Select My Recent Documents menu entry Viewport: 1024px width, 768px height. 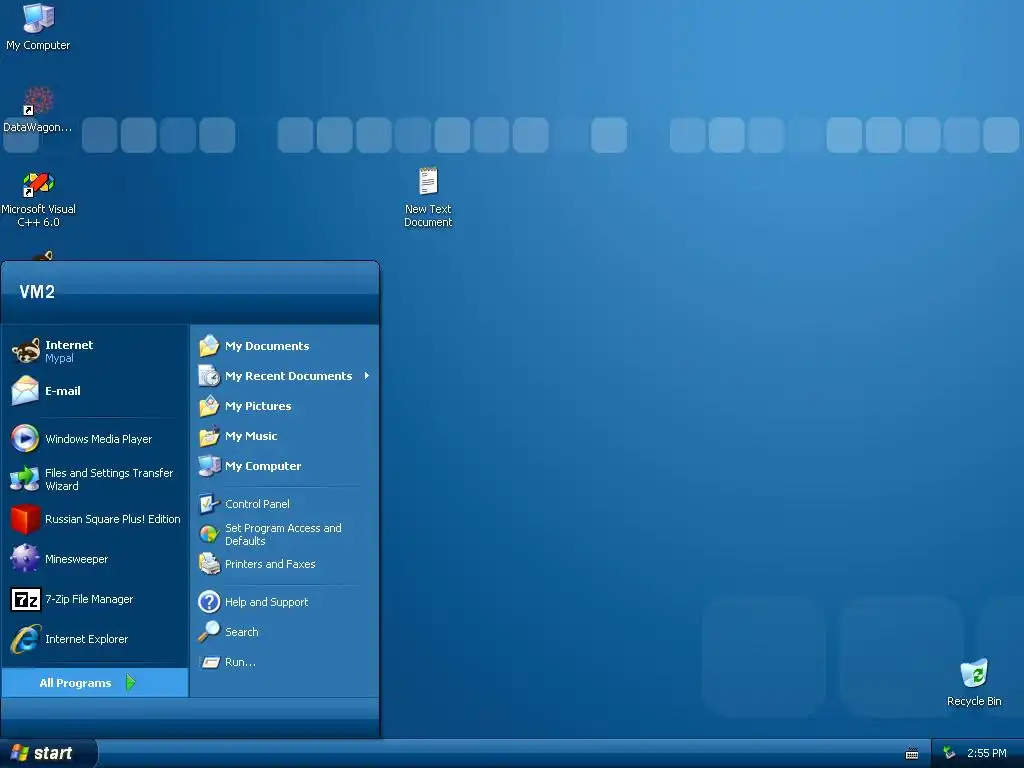(x=284, y=376)
